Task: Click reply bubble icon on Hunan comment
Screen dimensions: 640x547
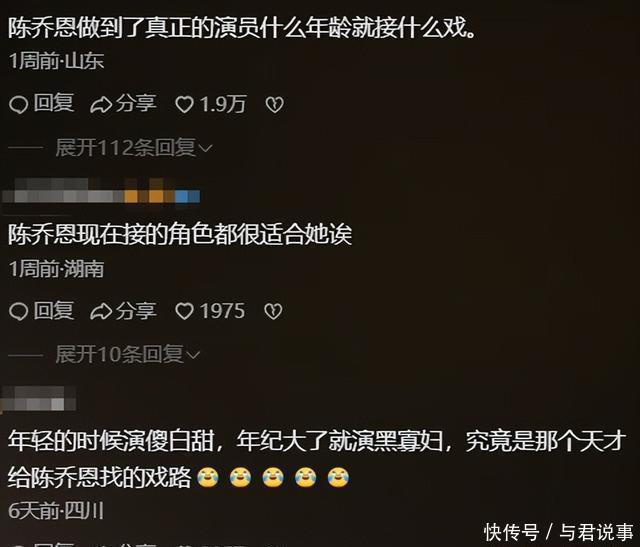Action: tap(18, 311)
